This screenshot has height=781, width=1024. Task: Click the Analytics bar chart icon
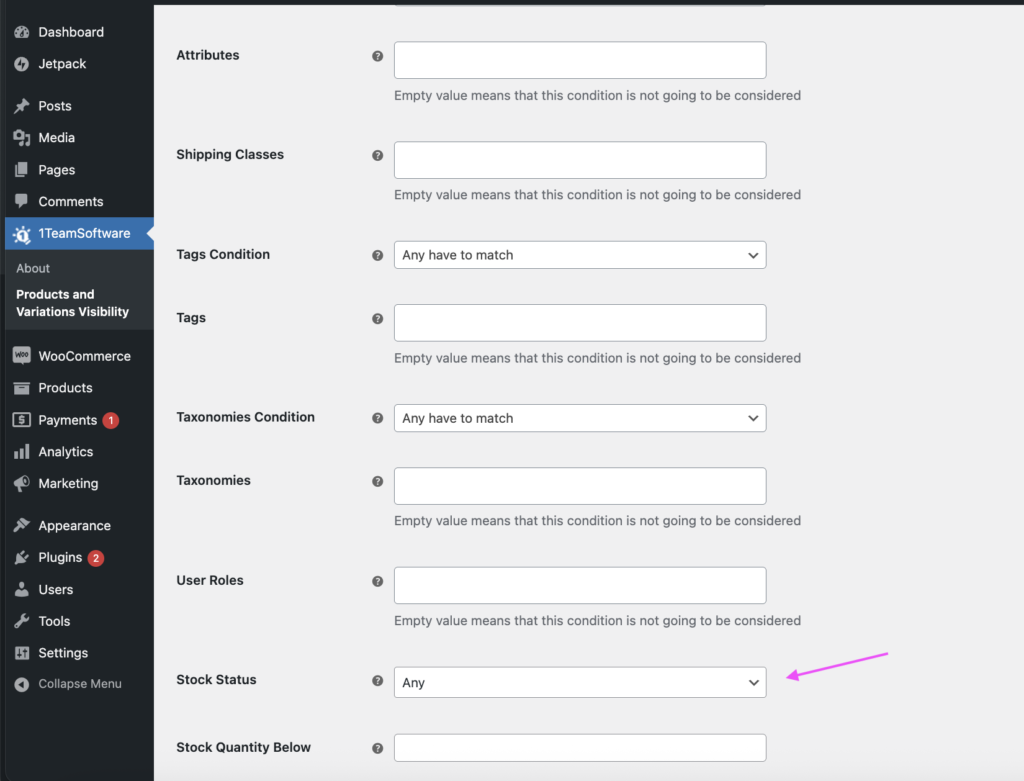pos(22,452)
